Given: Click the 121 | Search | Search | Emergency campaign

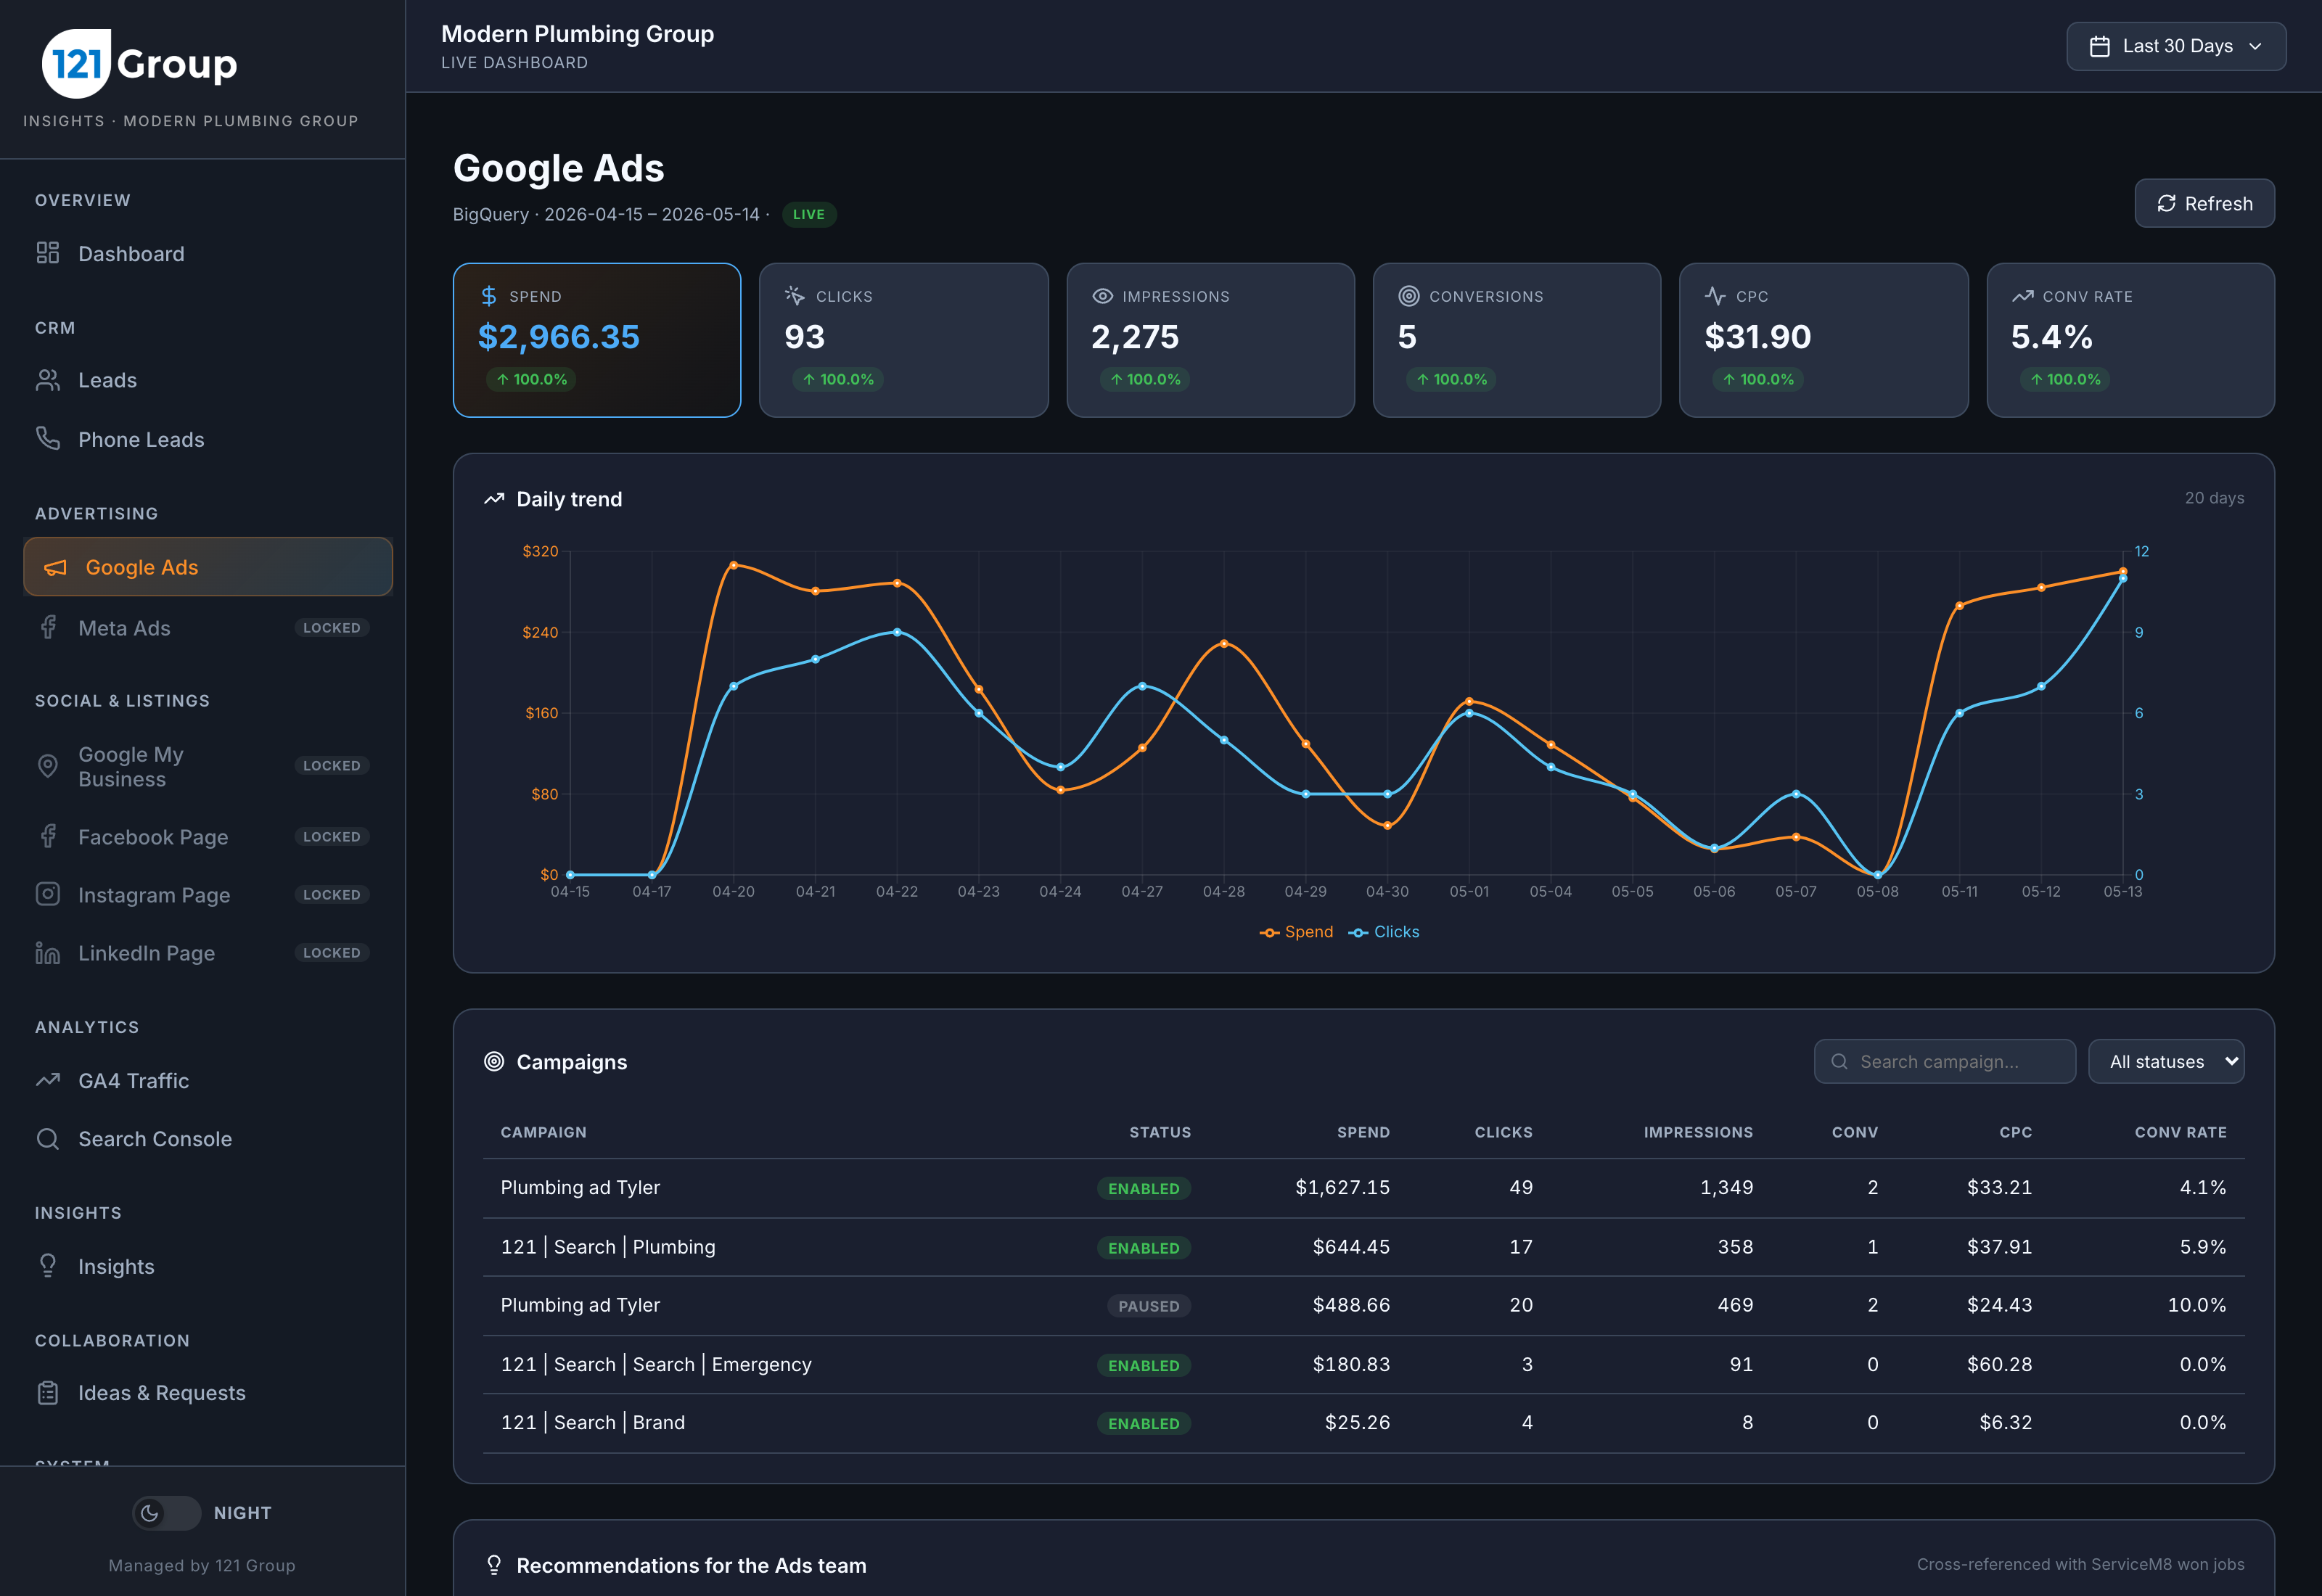Looking at the screenshot, I should click(656, 1364).
